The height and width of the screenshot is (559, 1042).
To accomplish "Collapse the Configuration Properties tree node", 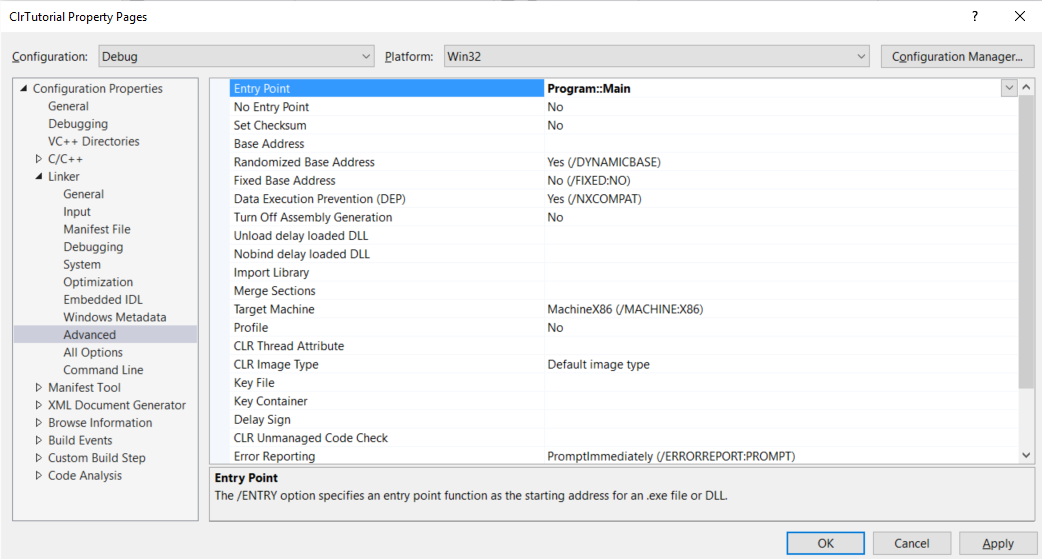I will click(24, 89).
